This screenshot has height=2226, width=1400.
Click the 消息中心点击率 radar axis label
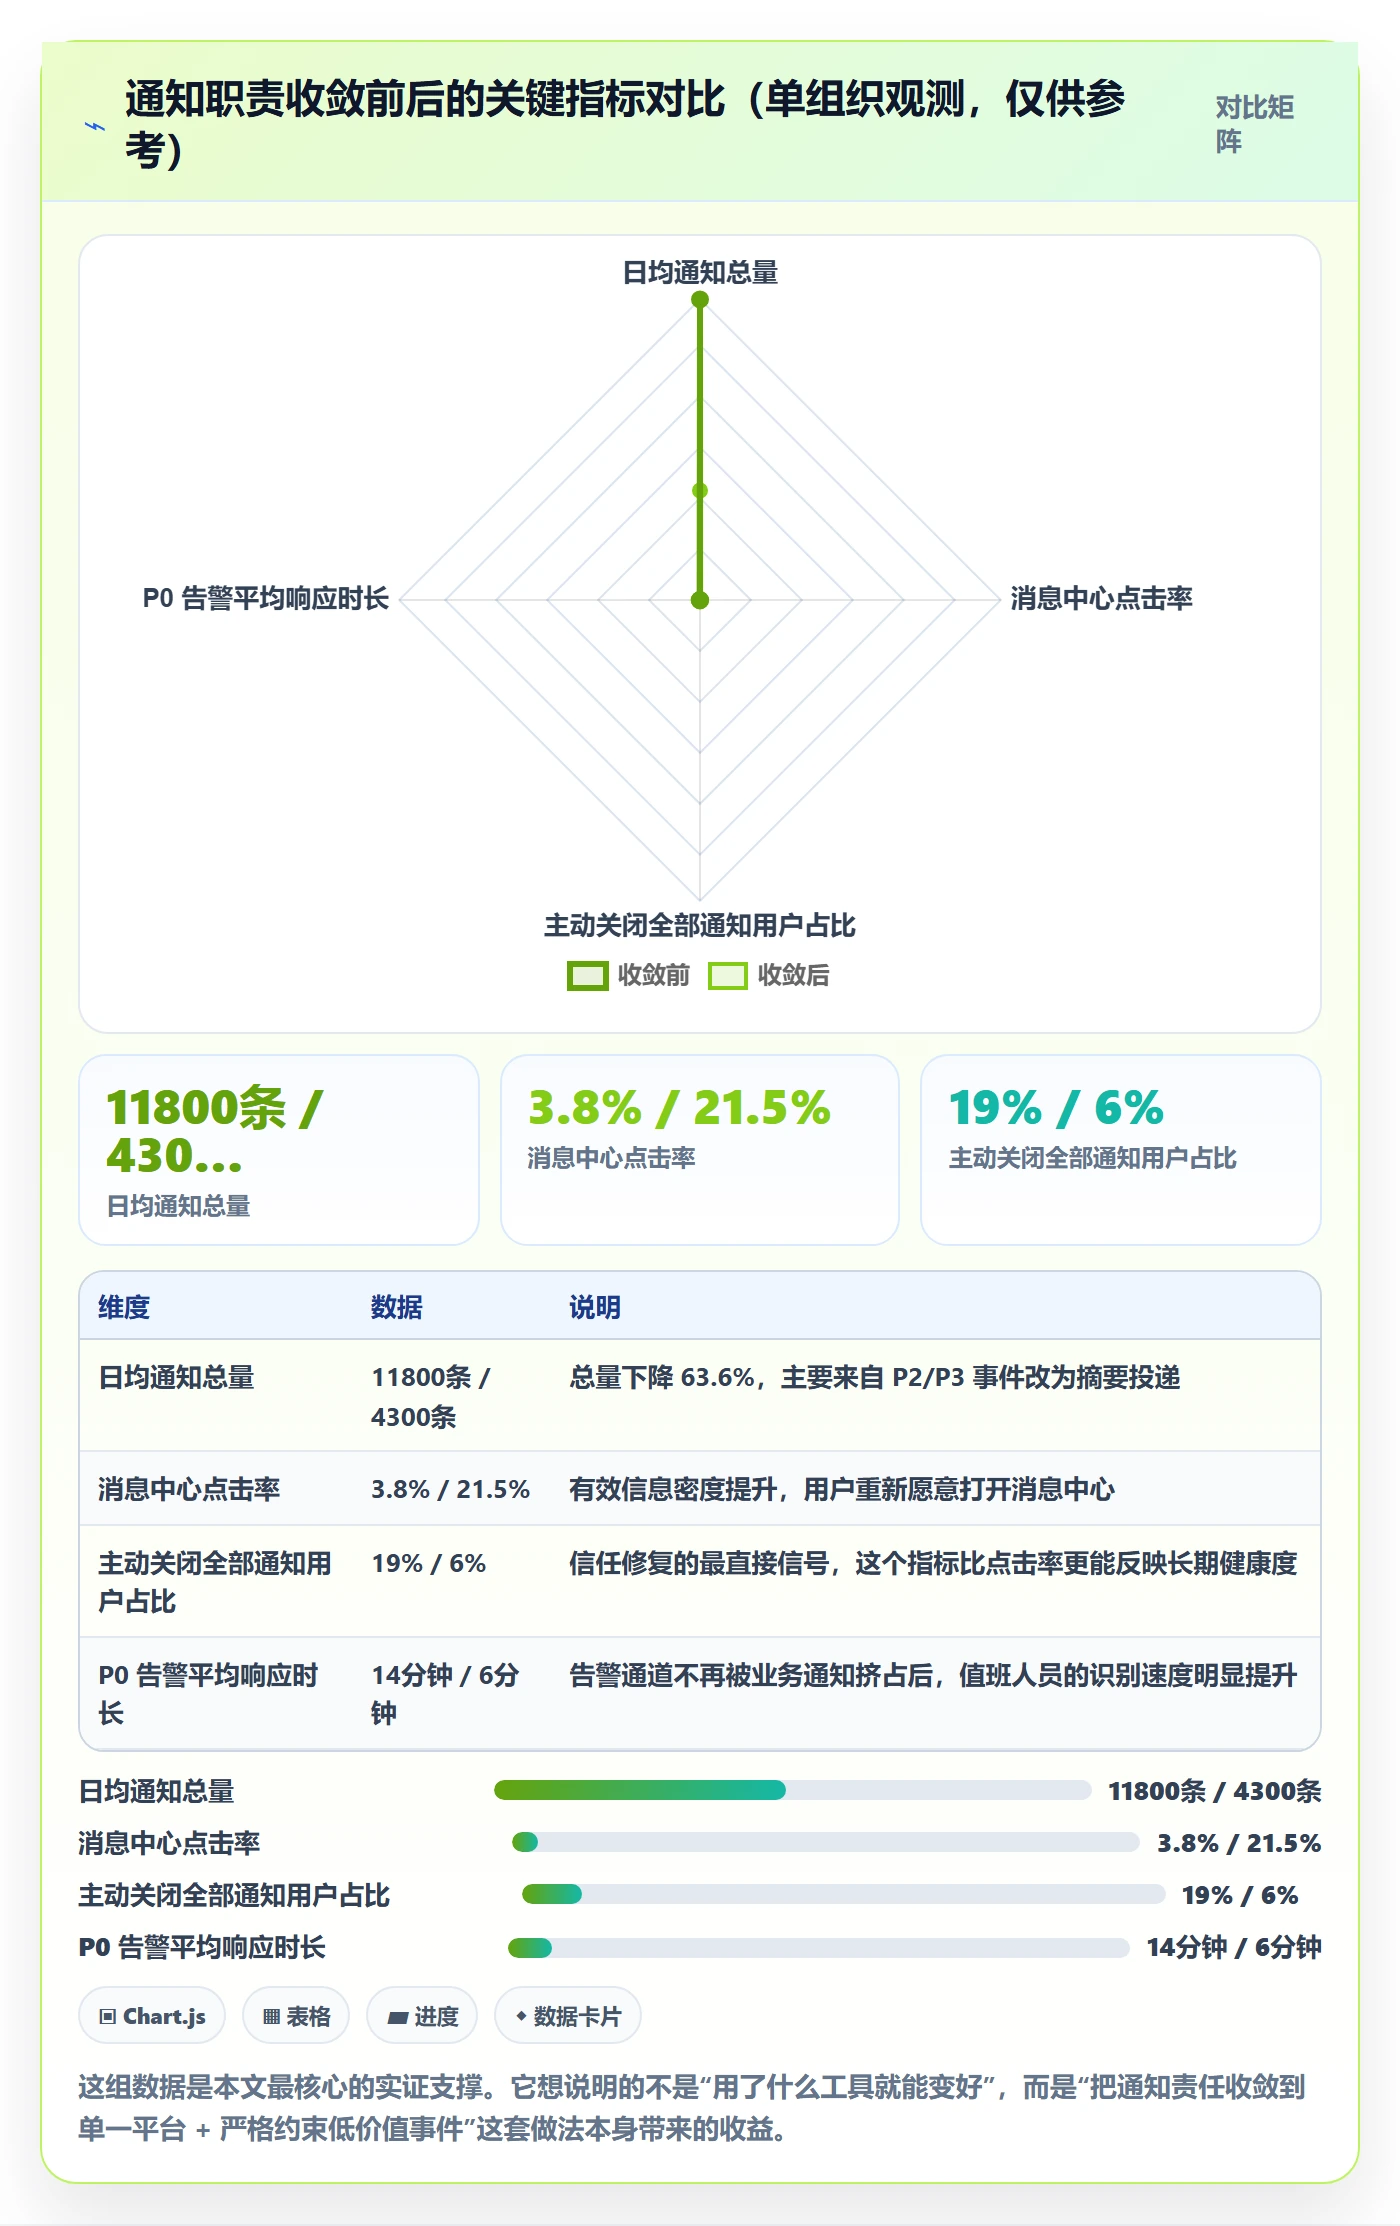(x=1101, y=598)
